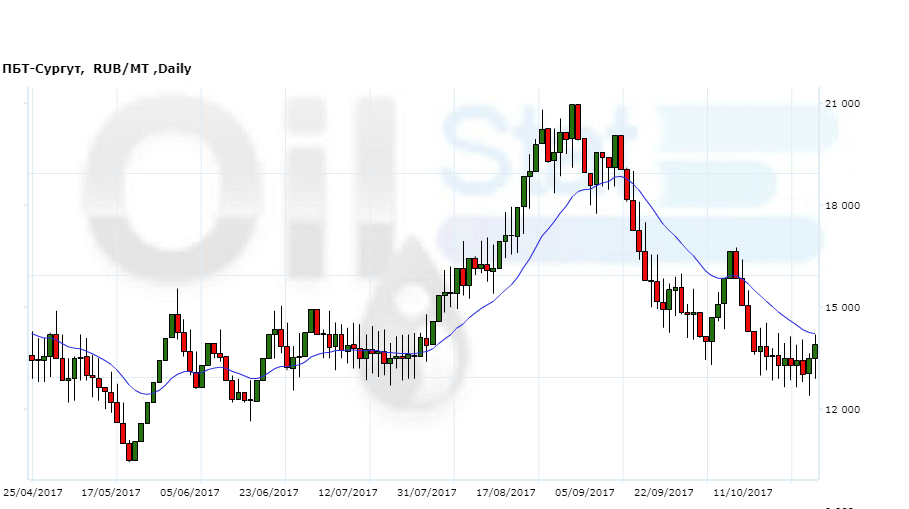This screenshot has height=509, width=909.
Task: Click the highest green candle near 21 000
Action: 572,120
